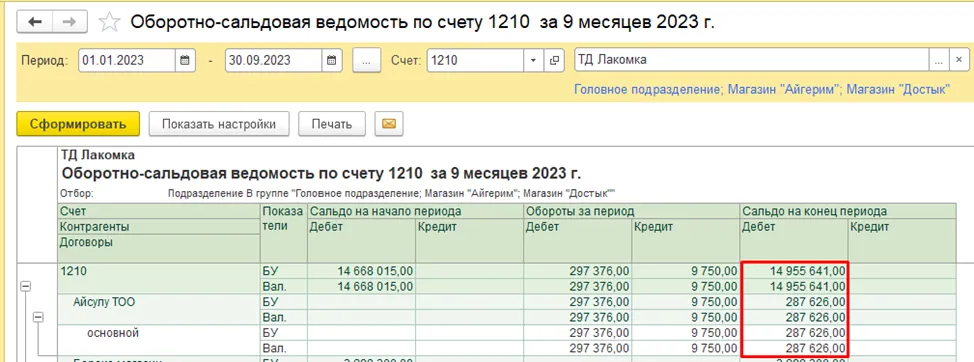Select the Айсулу ТОО row cell
Viewport: 974px width, 362px height.
(160, 309)
